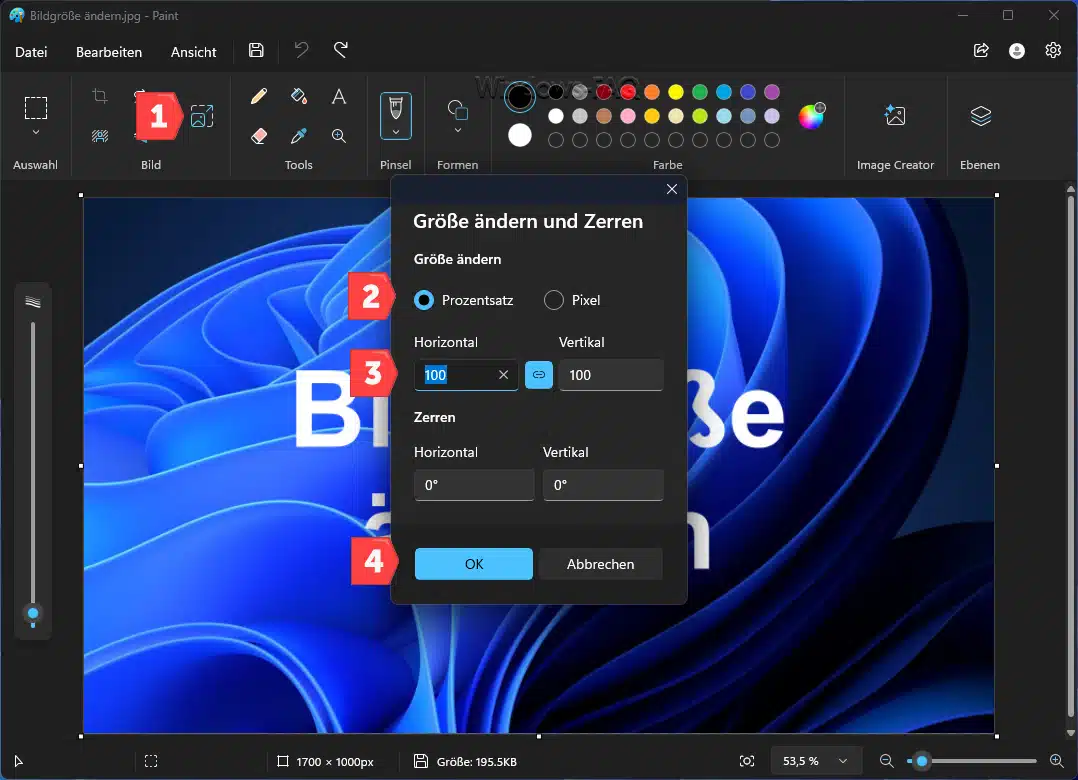Select the Text tool
This screenshot has width=1078, height=780.
coord(339,96)
